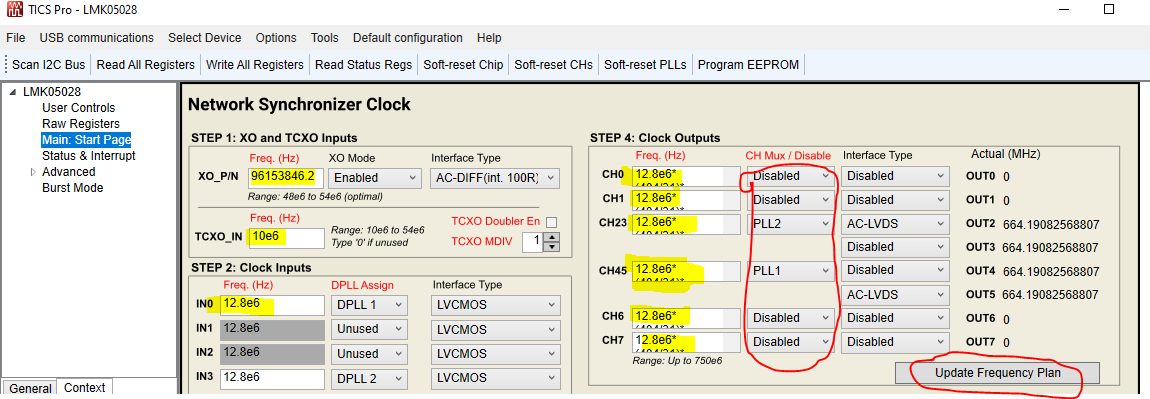Open the USB communications menu
The width and height of the screenshot is (1150, 399).
click(97, 37)
